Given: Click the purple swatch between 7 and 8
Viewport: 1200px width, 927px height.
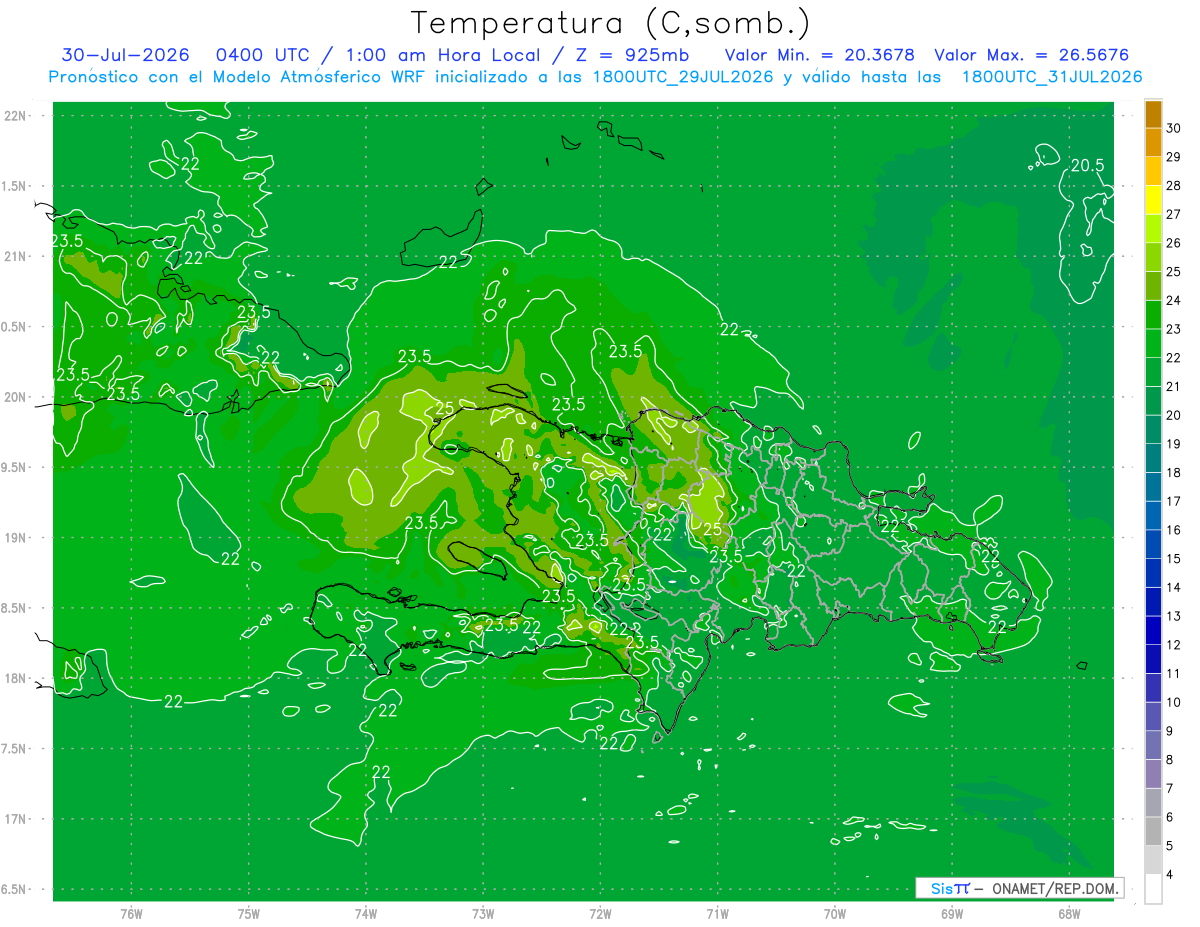Looking at the screenshot, I should pos(1153,774).
